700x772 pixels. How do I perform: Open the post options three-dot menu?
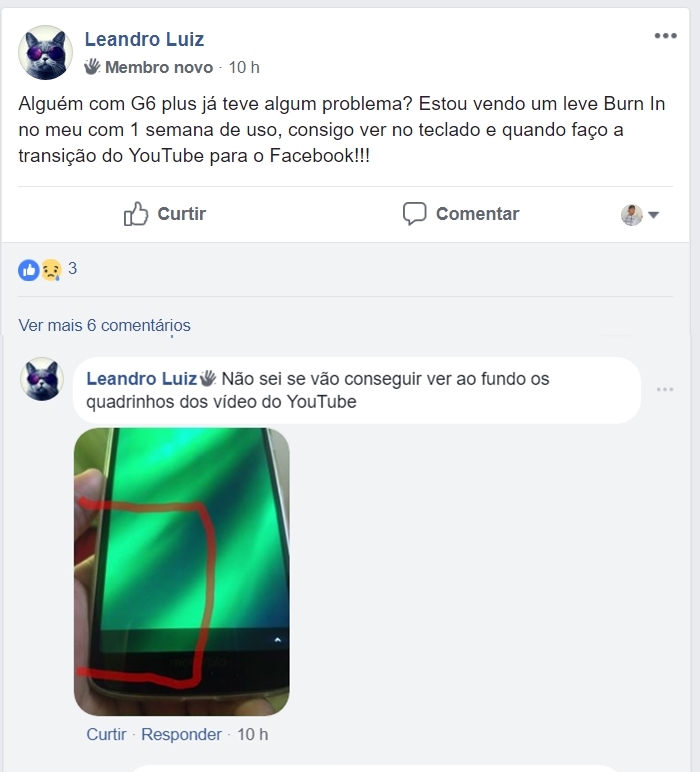coord(666,35)
